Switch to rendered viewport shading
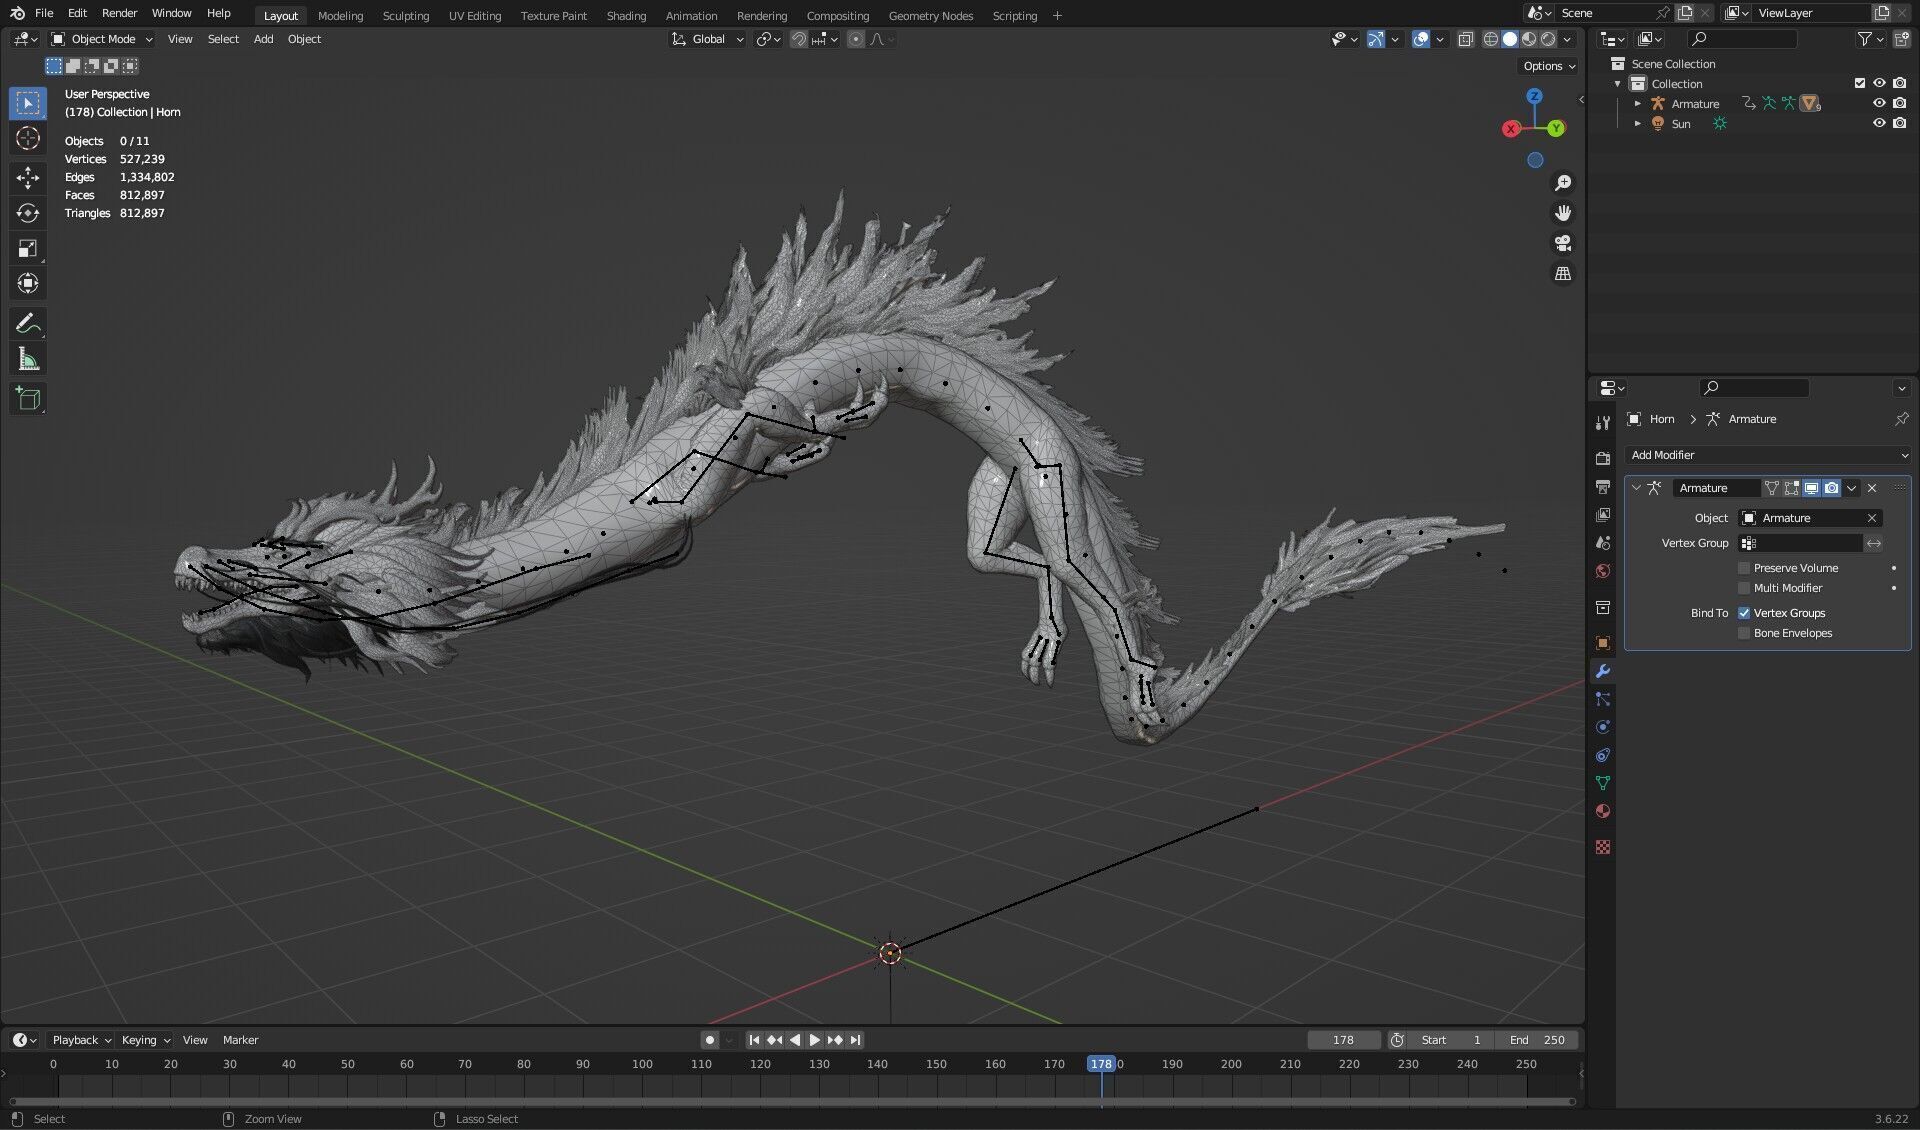Image resolution: width=1920 pixels, height=1130 pixels. click(x=1548, y=39)
